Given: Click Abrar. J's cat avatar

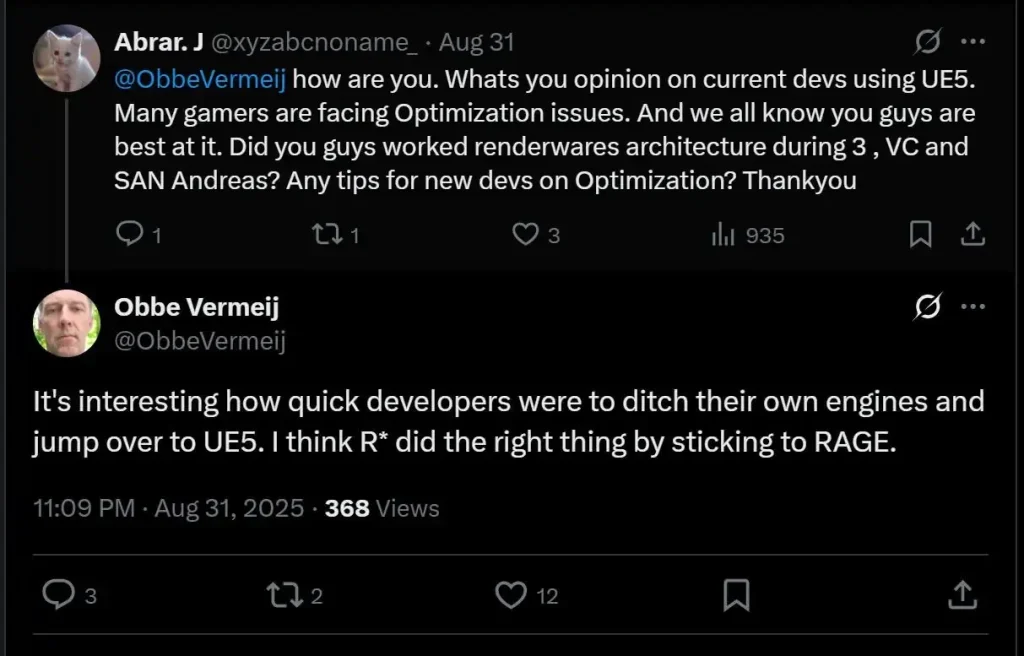Looking at the screenshot, I should pos(67,58).
